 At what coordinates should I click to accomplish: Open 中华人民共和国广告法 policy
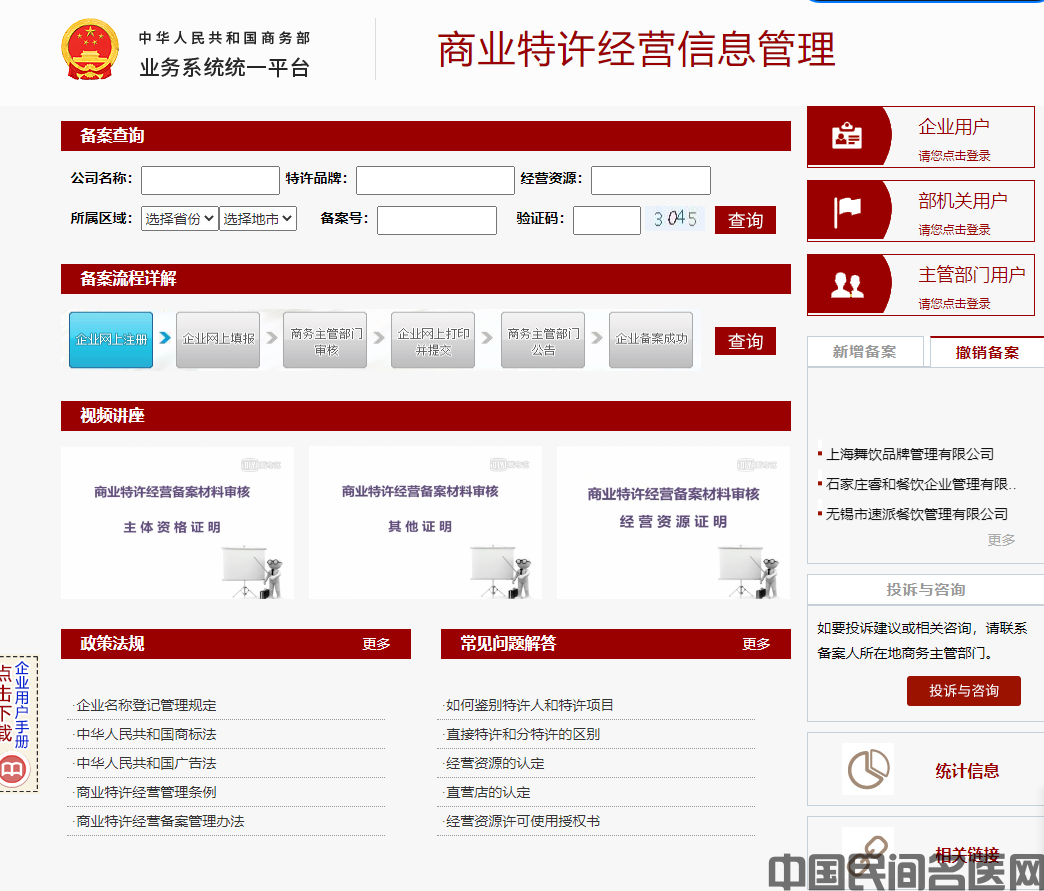[x=146, y=763]
